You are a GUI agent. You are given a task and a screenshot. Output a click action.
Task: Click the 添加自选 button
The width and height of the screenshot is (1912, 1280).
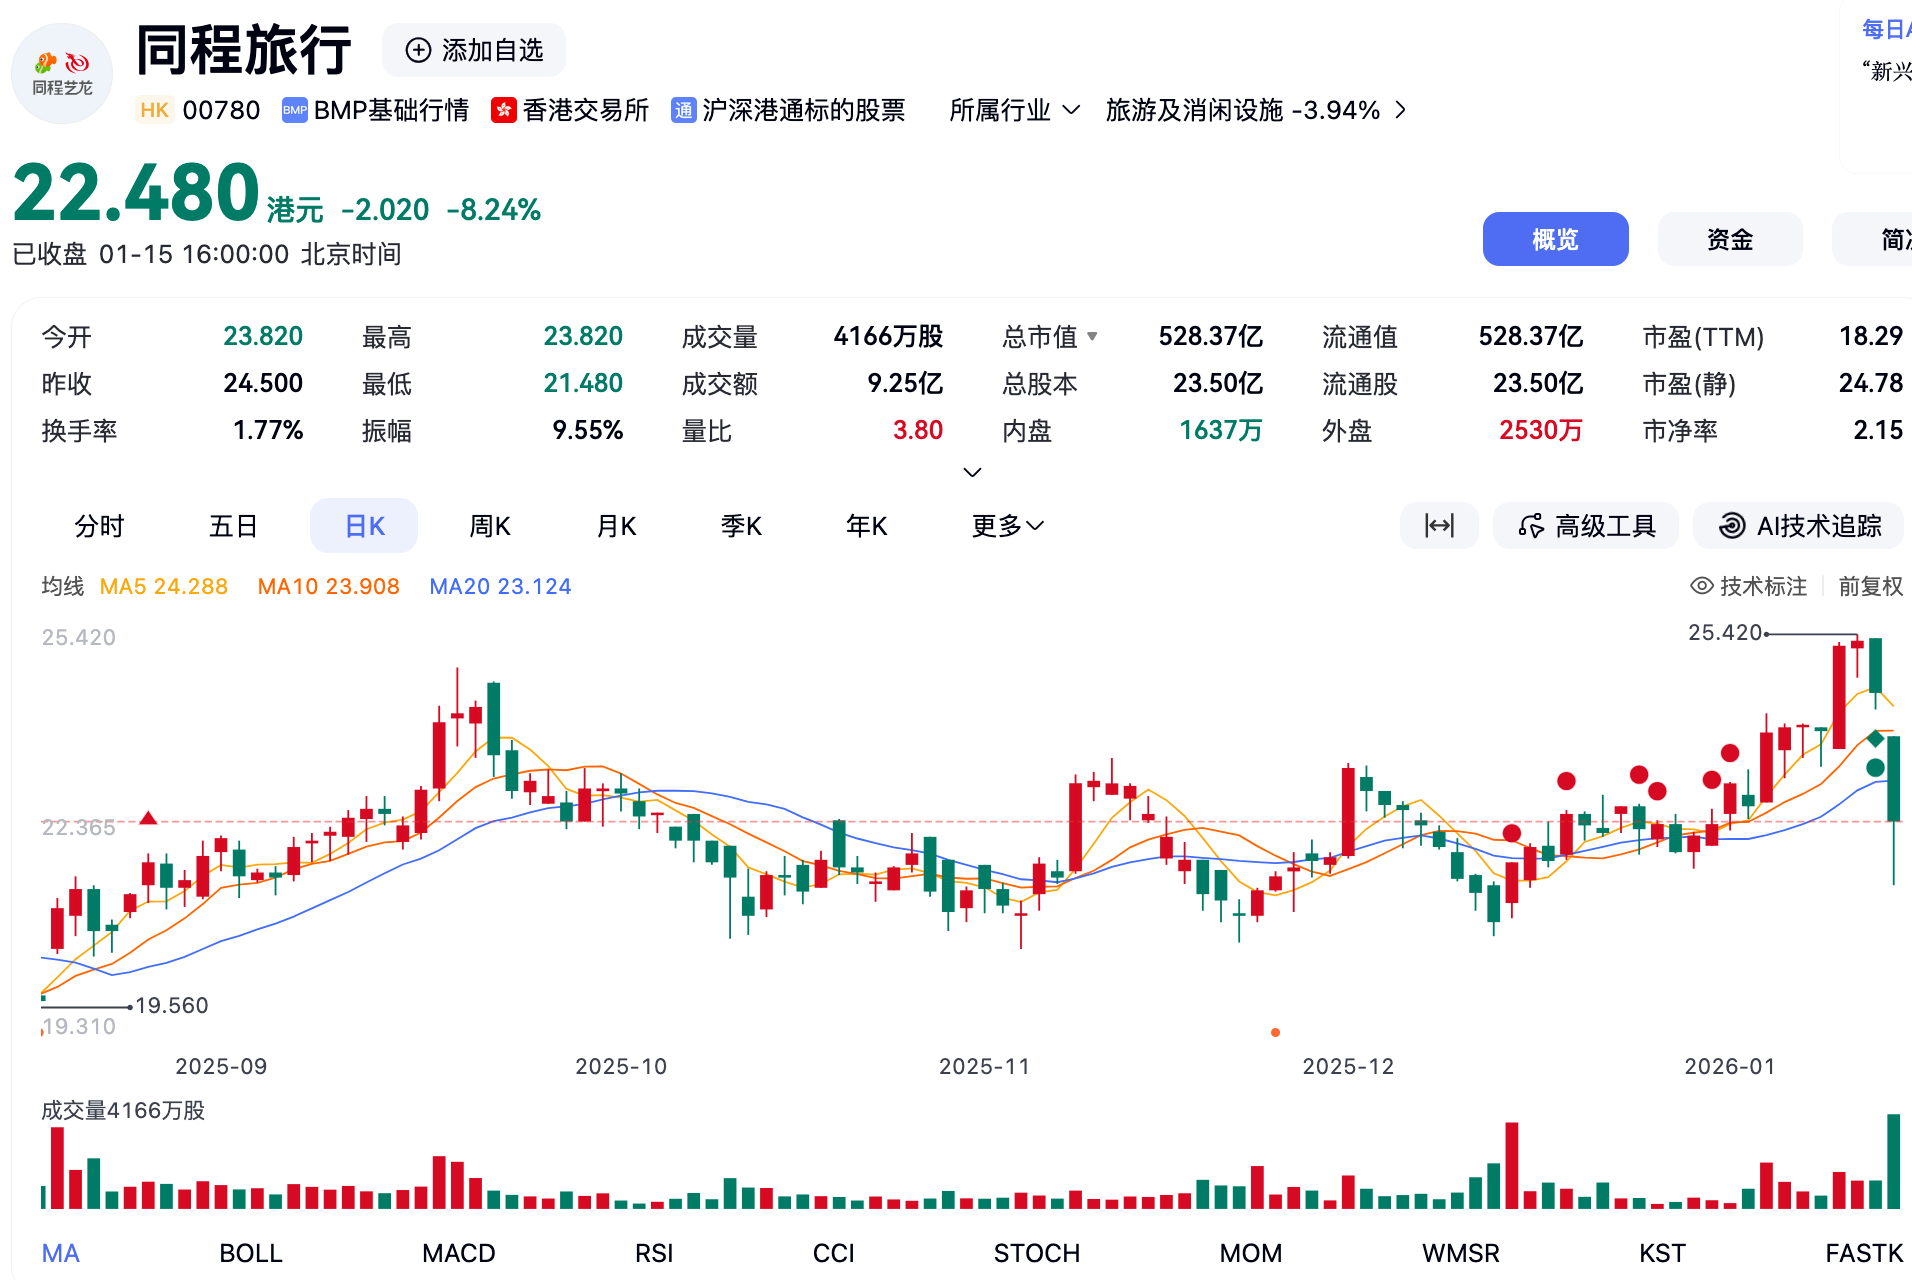[473, 49]
